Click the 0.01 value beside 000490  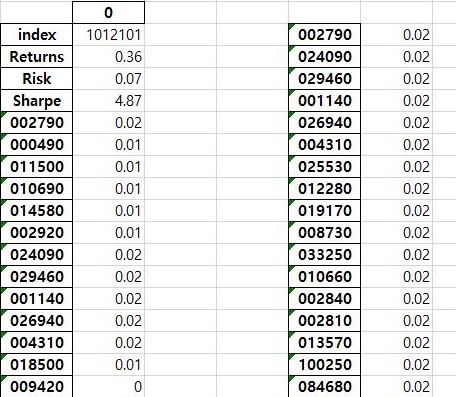108,144
